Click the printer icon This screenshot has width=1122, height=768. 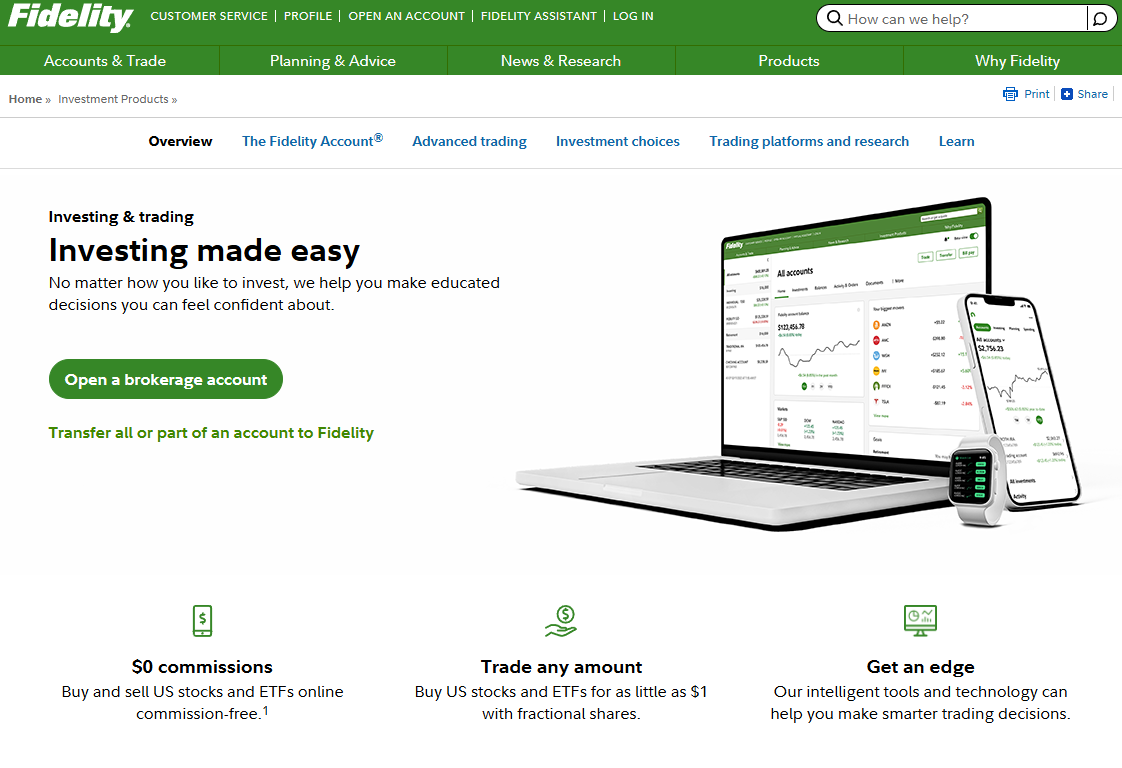point(1010,94)
